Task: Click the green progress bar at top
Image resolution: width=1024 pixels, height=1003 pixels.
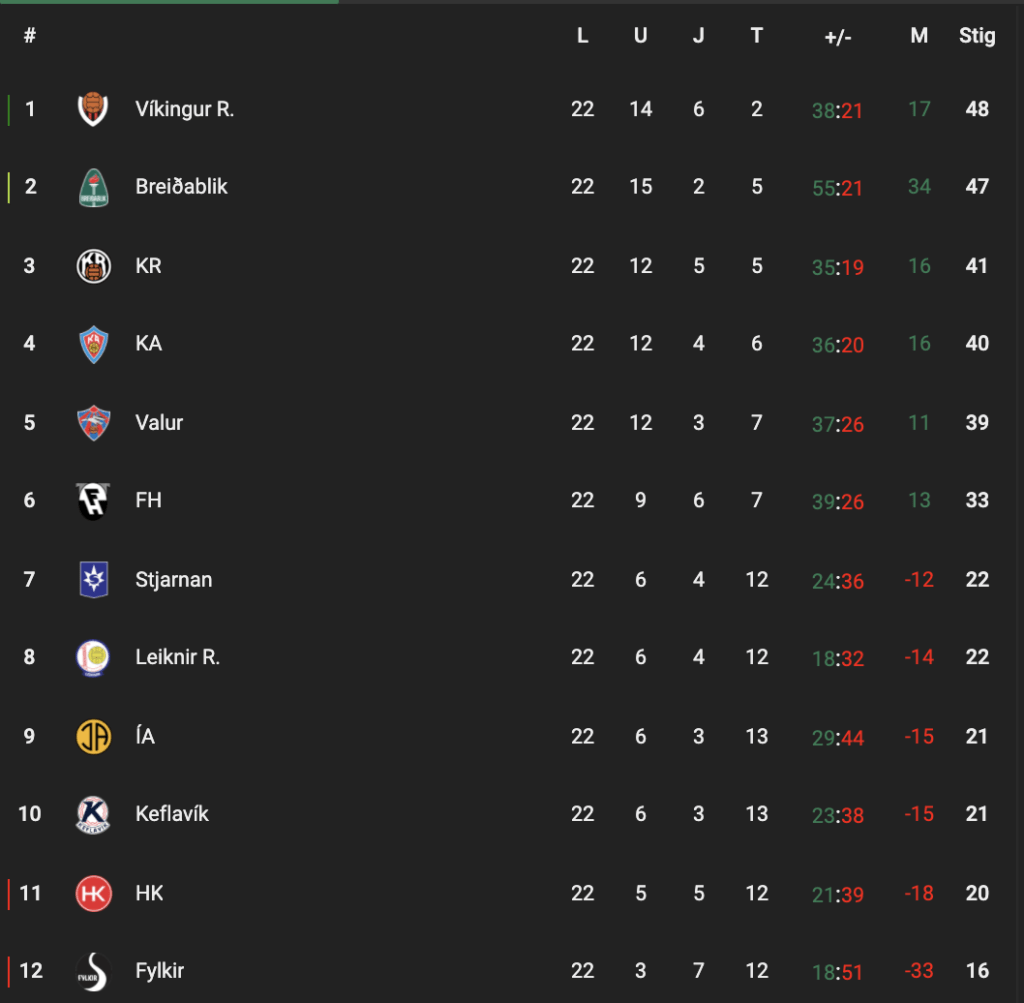Action: pos(169,2)
